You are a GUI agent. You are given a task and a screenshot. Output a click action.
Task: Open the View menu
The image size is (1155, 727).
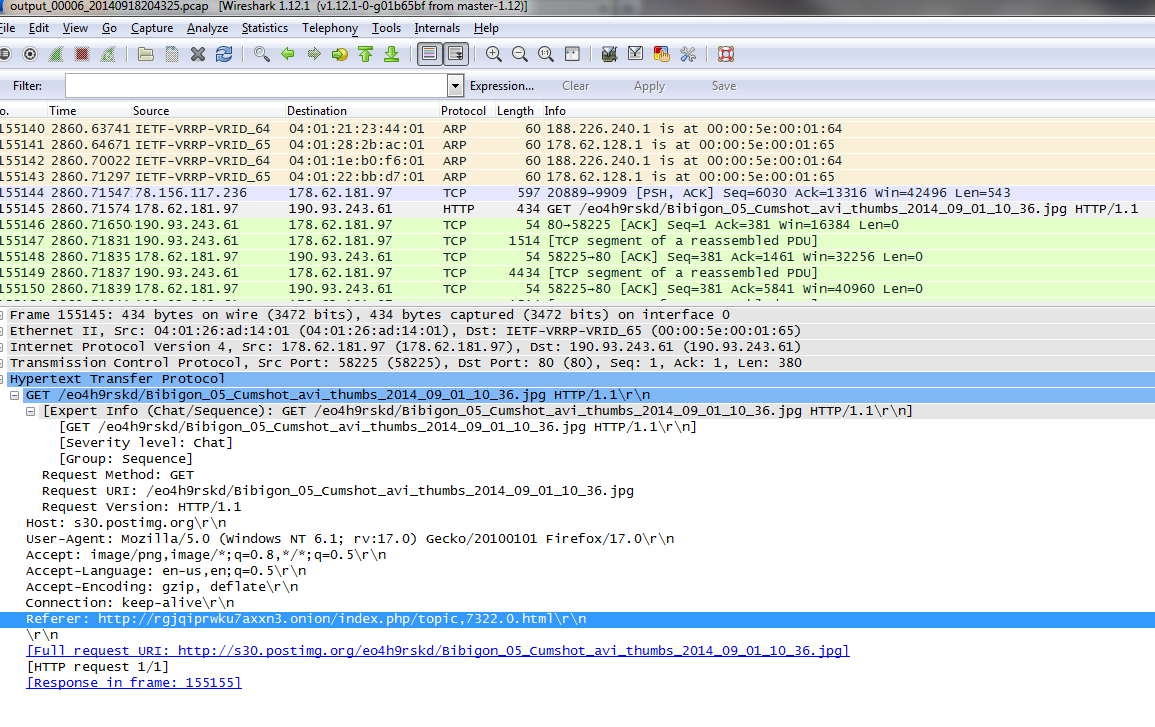point(75,28)
